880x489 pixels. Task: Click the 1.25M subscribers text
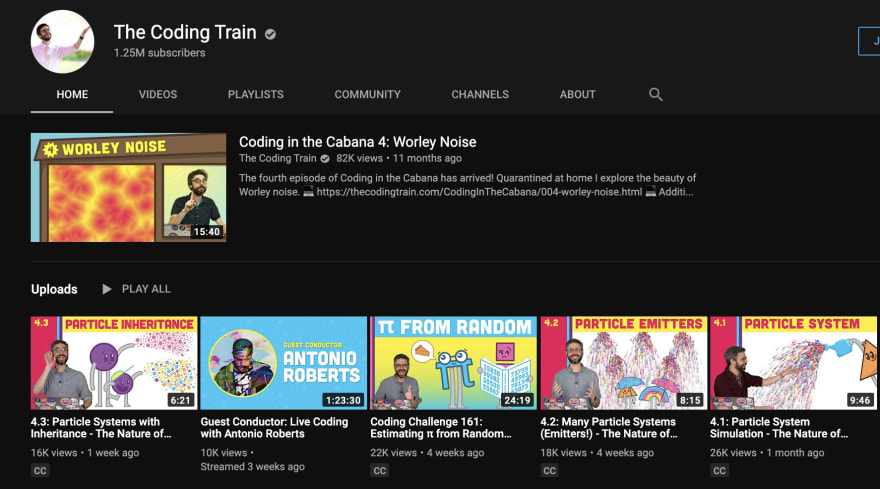159,53
